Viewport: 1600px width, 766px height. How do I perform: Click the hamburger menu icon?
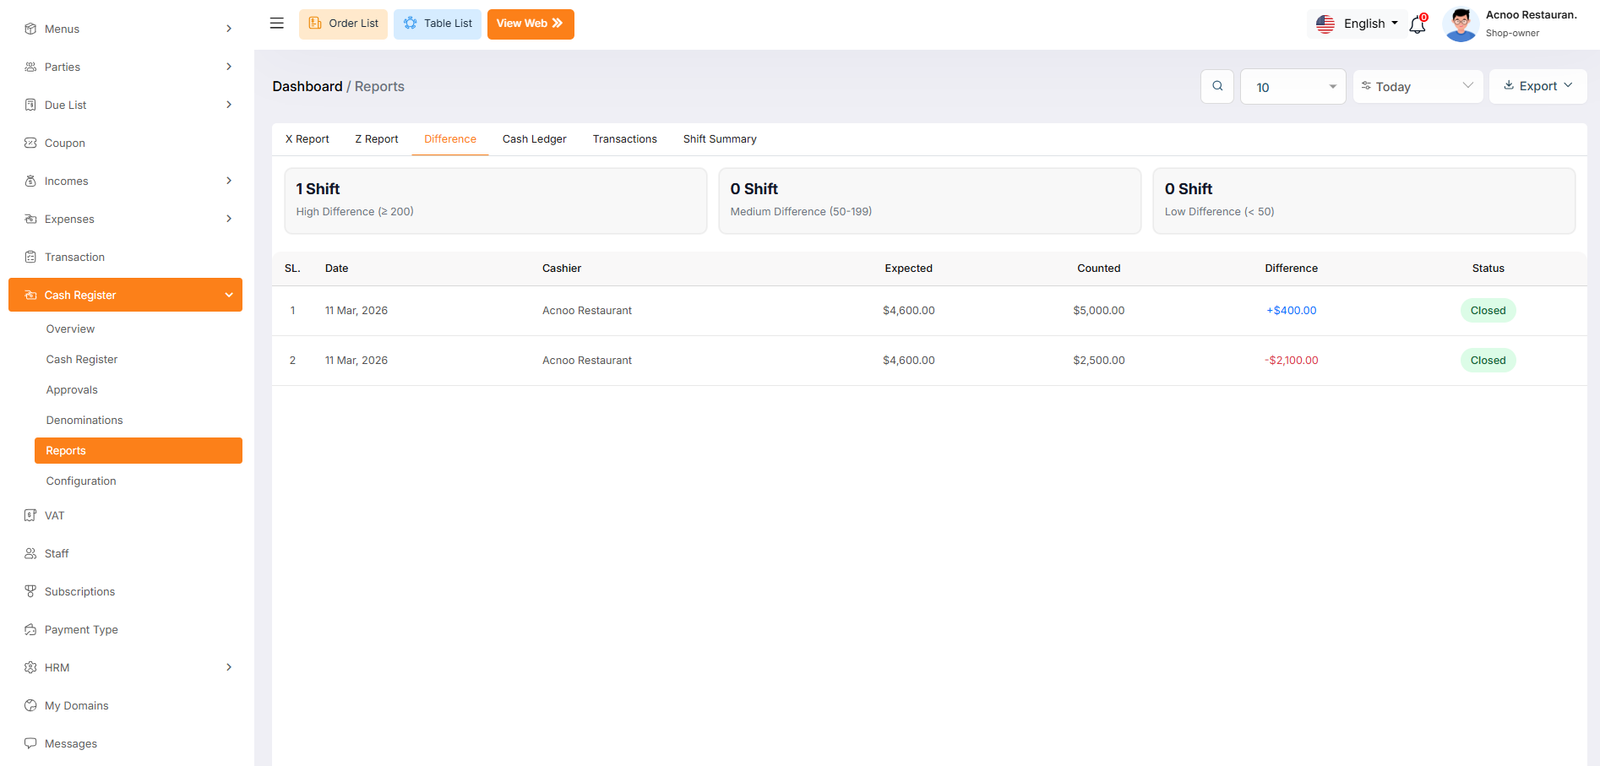tap(277, 23)
